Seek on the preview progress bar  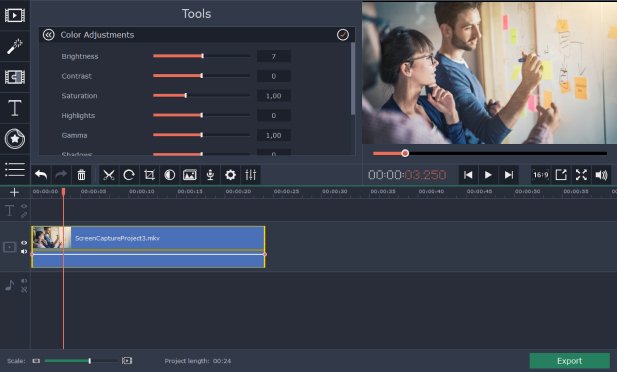490,153
